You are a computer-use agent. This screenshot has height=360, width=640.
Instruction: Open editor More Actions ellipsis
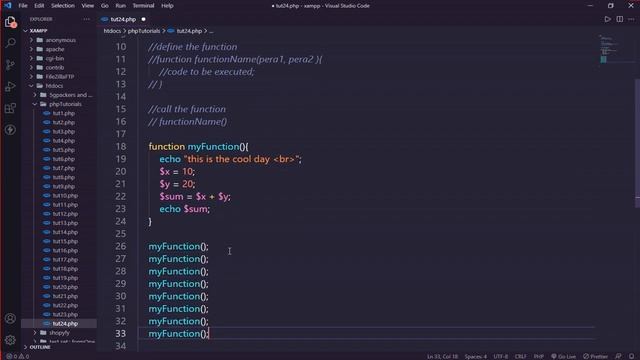tap(631, 19)
